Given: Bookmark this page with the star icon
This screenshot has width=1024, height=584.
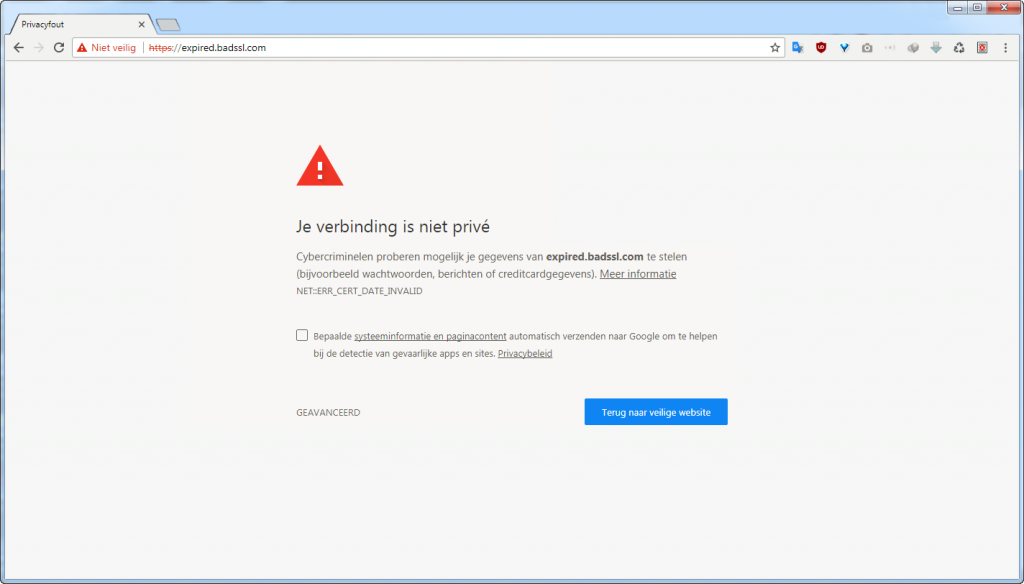Looking at the screenshot, I should (x=774, y=47).
